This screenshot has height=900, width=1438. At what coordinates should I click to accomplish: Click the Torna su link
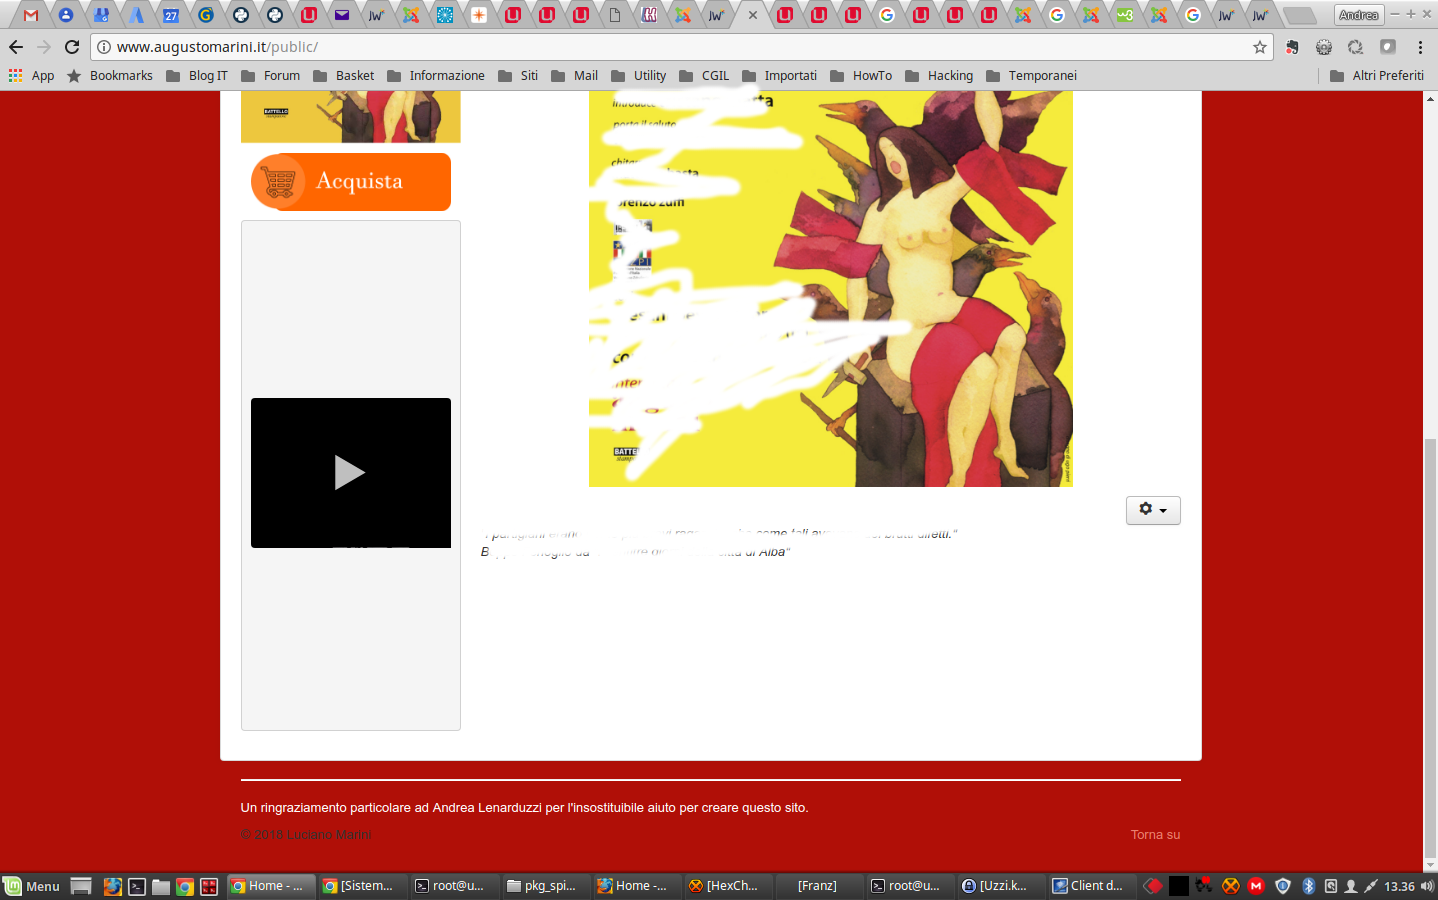(1155, 835)
